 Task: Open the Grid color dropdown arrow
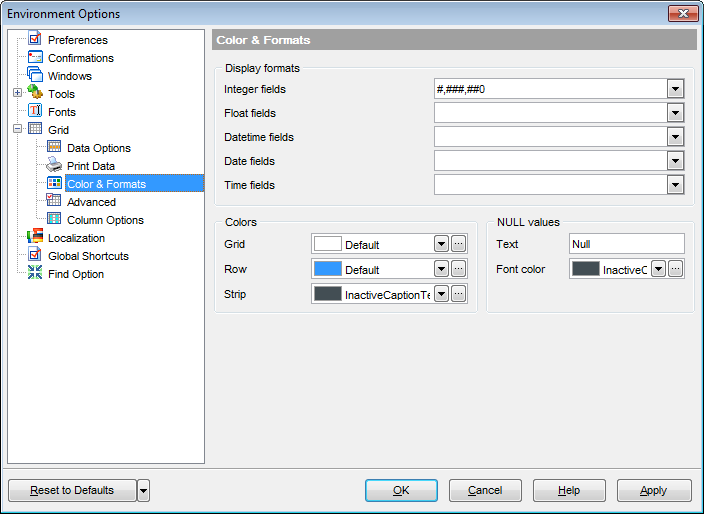pyautogui.click(x=441, y=244)
